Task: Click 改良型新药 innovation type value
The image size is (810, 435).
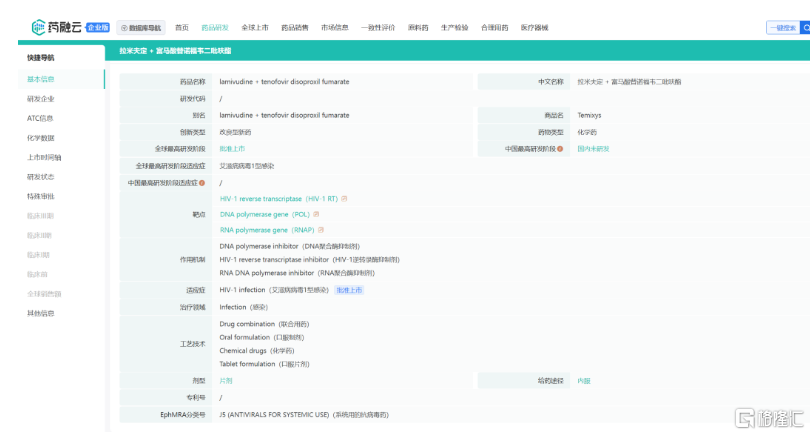Action: click(235, 132)
